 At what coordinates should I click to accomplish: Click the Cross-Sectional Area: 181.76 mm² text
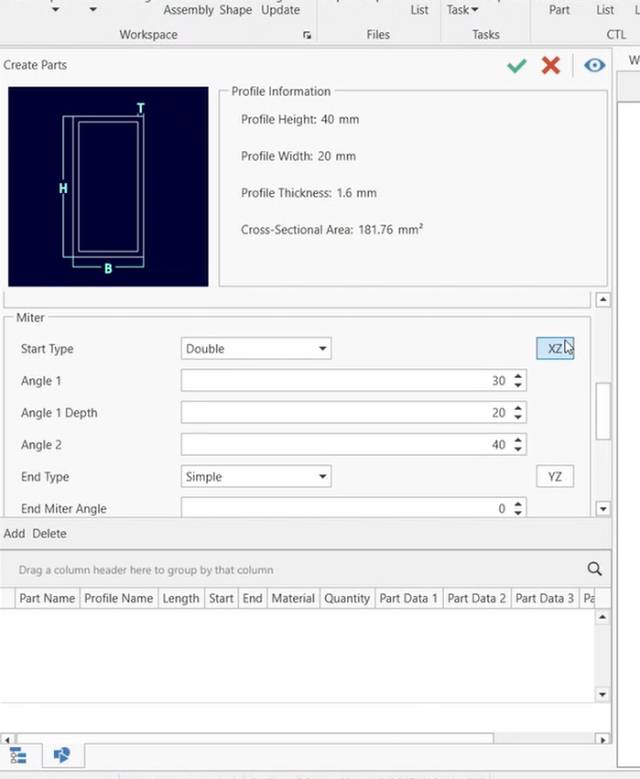click(332, 230)
